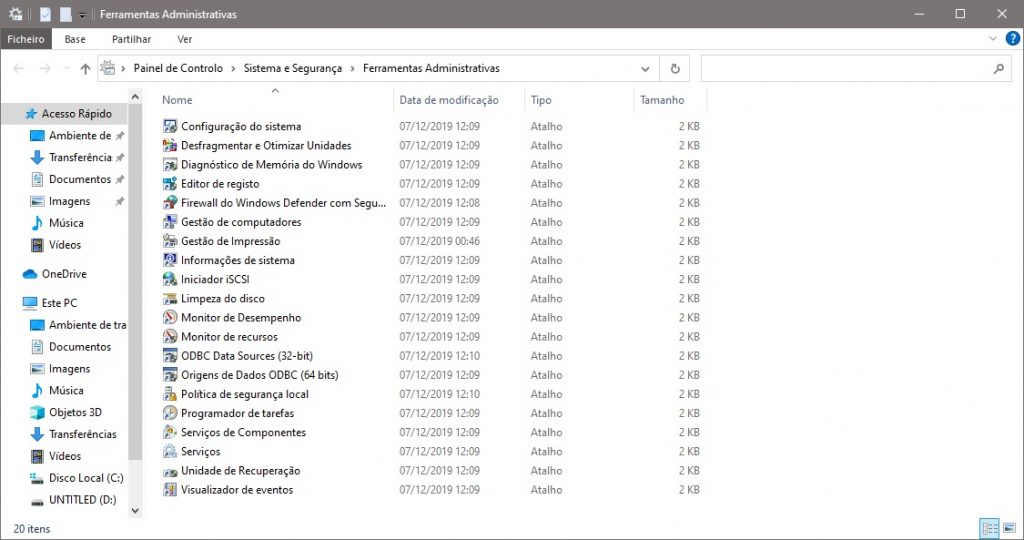Expand breadcrumb arrow after Painel de Controlo
Viewport: 1024px width, 540px height.
click(233, 69)
